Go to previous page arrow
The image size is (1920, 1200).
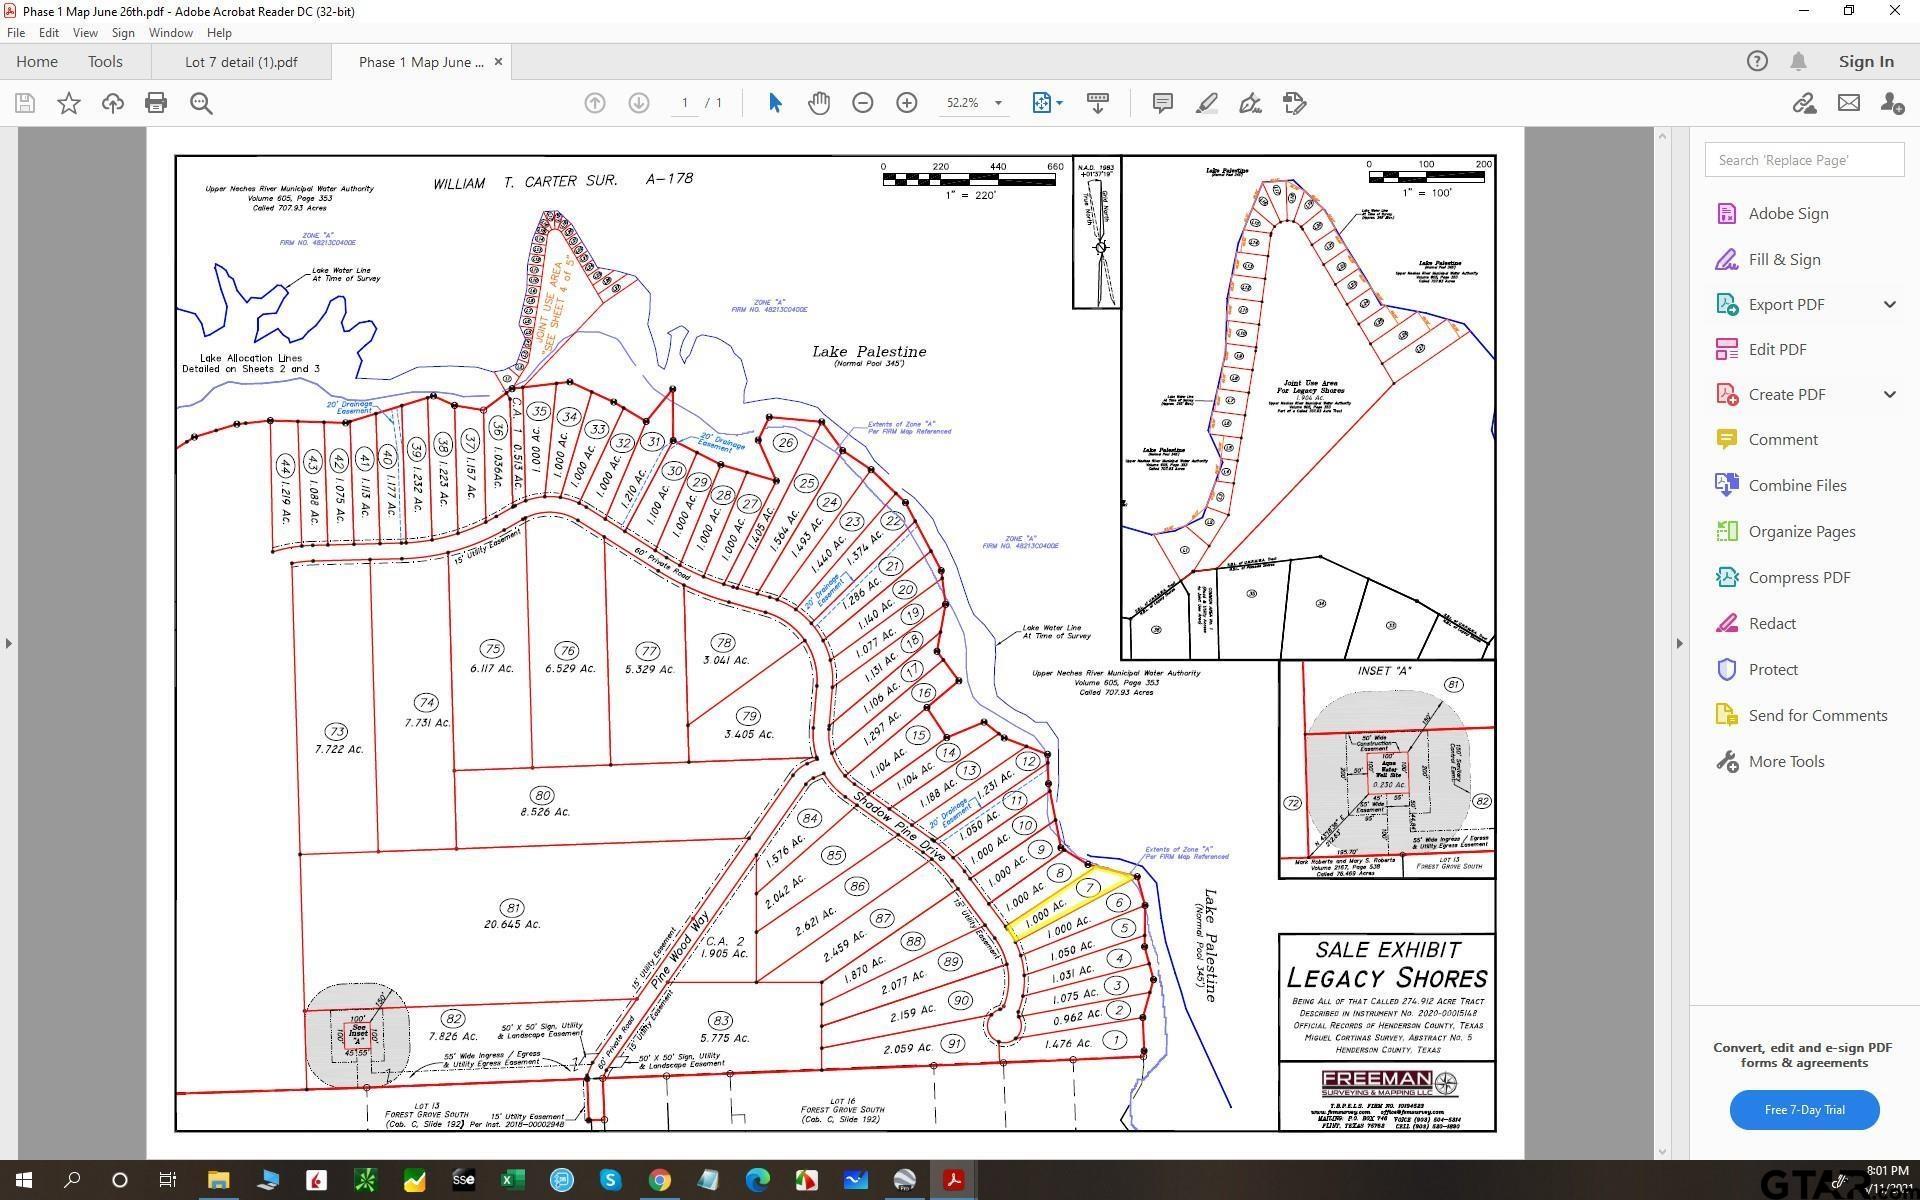tap(595, 103)
